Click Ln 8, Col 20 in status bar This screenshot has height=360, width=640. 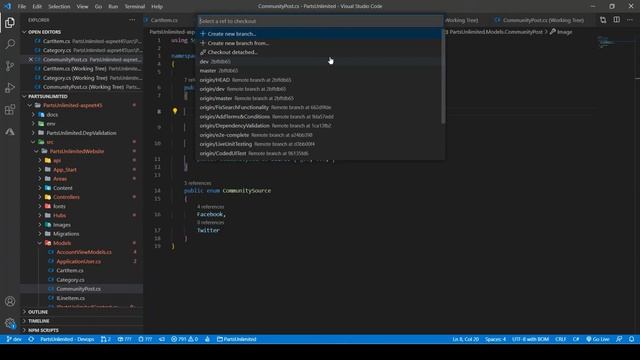465,339
